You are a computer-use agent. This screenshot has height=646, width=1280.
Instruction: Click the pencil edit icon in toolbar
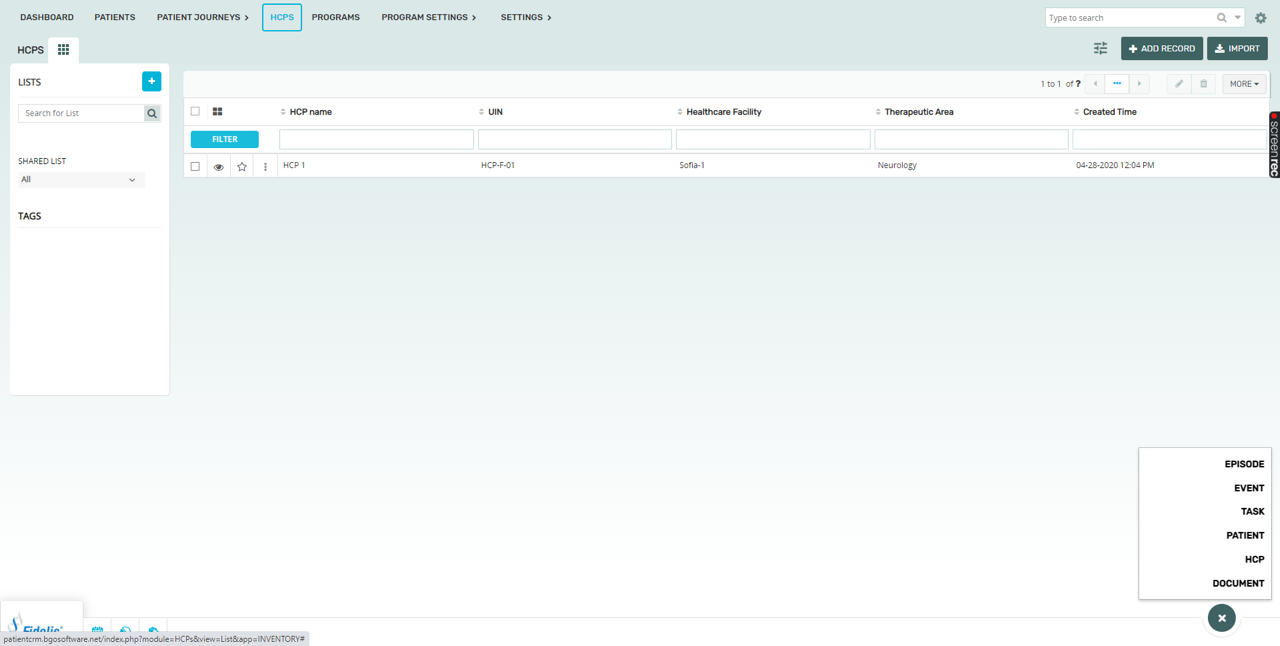(1179, 84)
